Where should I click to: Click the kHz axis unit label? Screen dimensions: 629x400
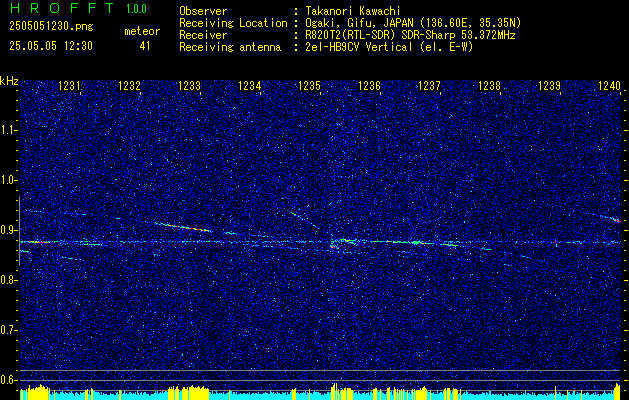point(9,81)
